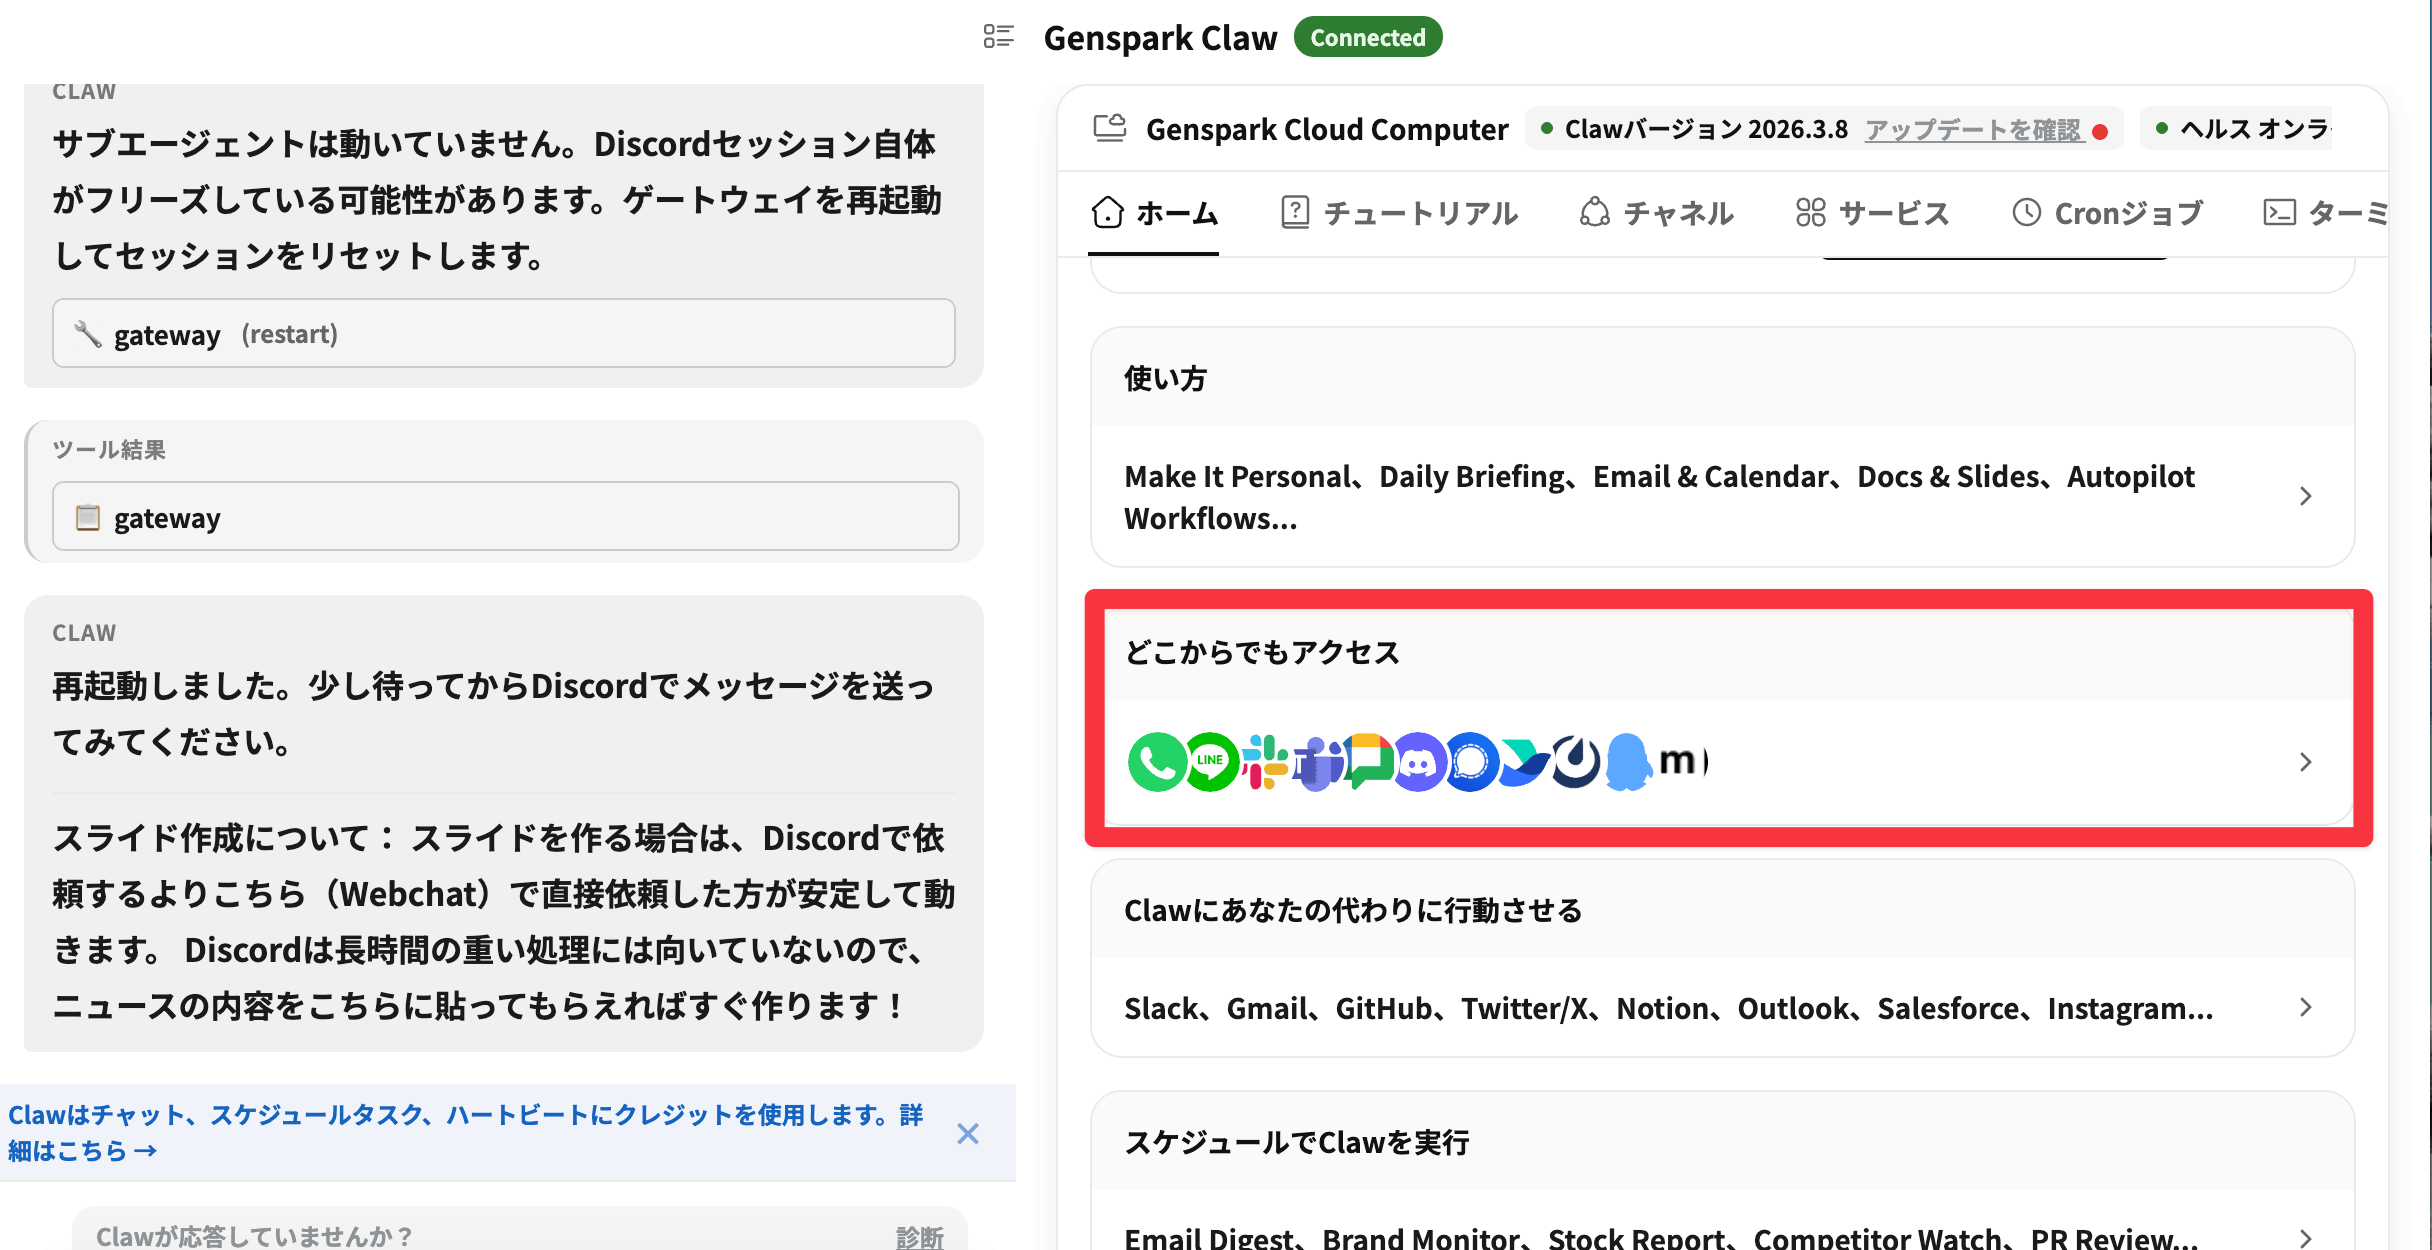Click the green LINE messenger icon
The image size is (2432, 1250).
click(1210, 762)
